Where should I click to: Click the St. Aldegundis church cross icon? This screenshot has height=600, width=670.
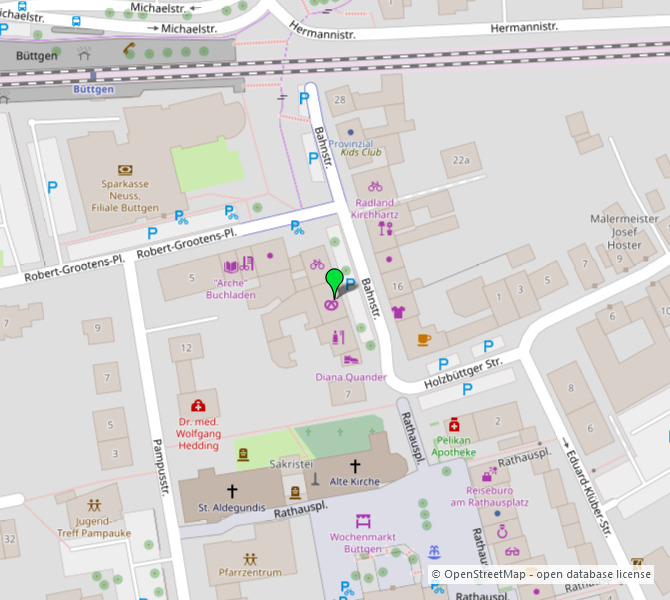coord(232,490)
